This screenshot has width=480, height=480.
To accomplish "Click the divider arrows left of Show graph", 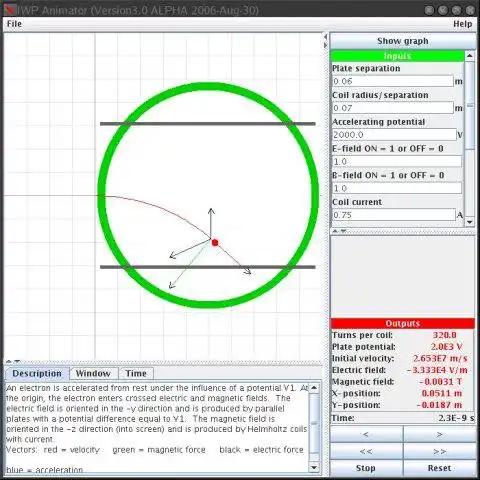I will coord(326,41).
